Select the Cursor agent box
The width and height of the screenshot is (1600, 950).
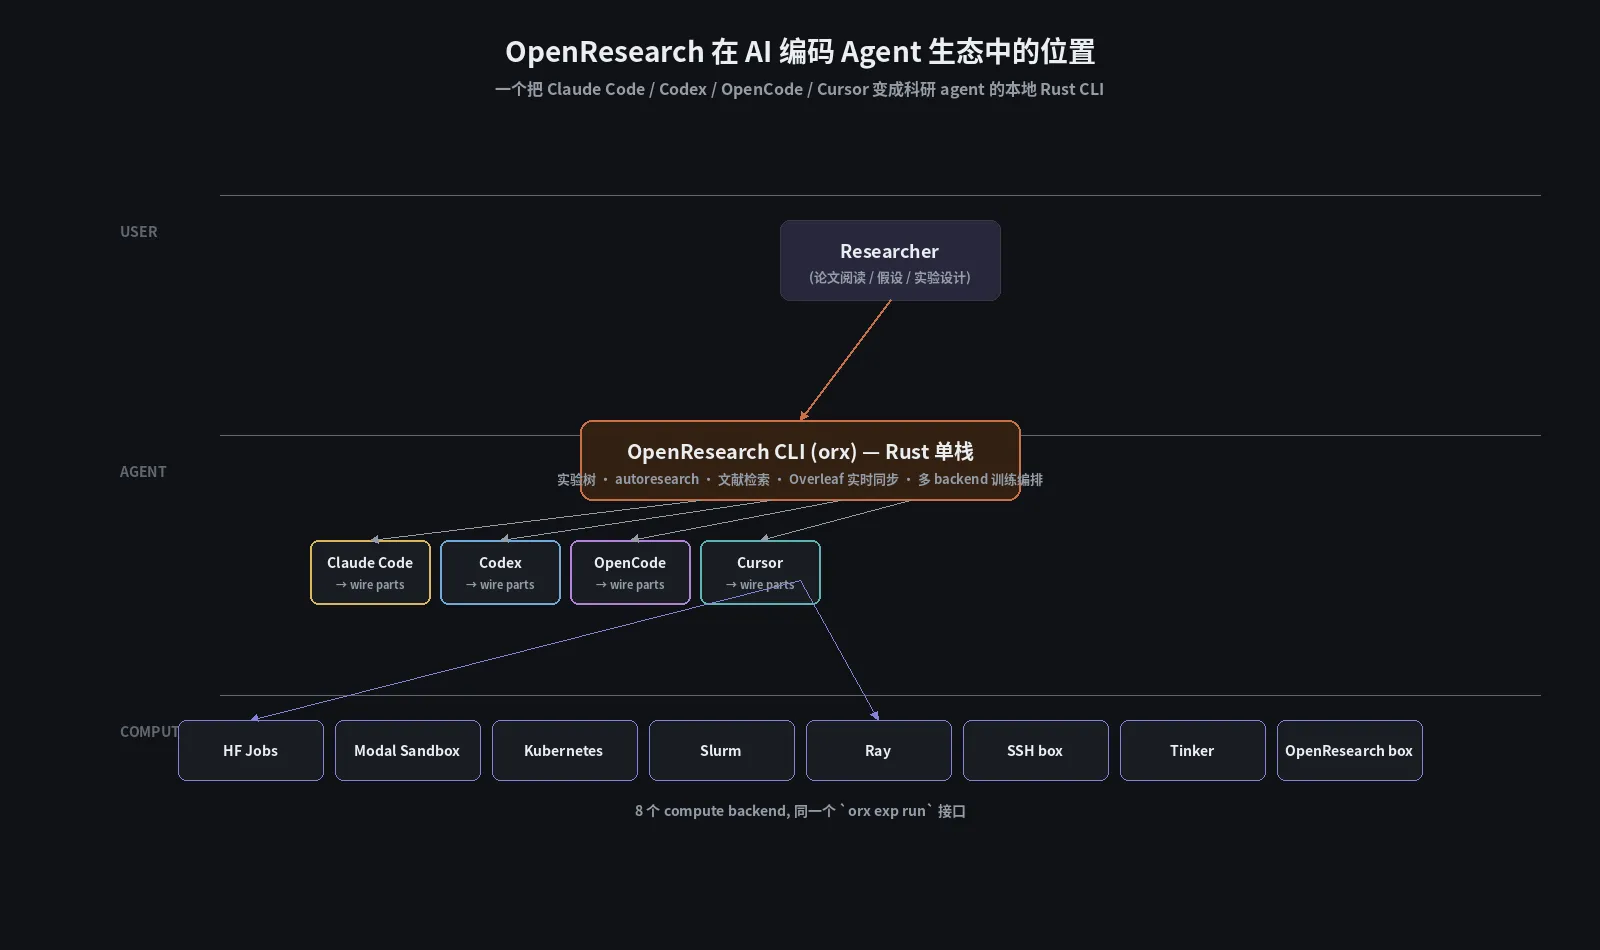click(760, 572)
